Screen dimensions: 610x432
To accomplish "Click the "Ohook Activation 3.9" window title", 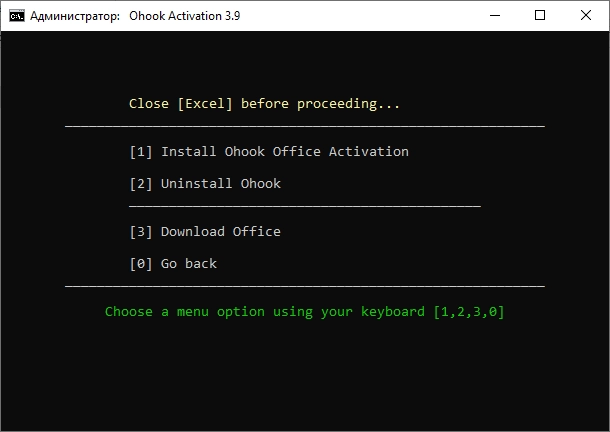I will coord(184,16).
